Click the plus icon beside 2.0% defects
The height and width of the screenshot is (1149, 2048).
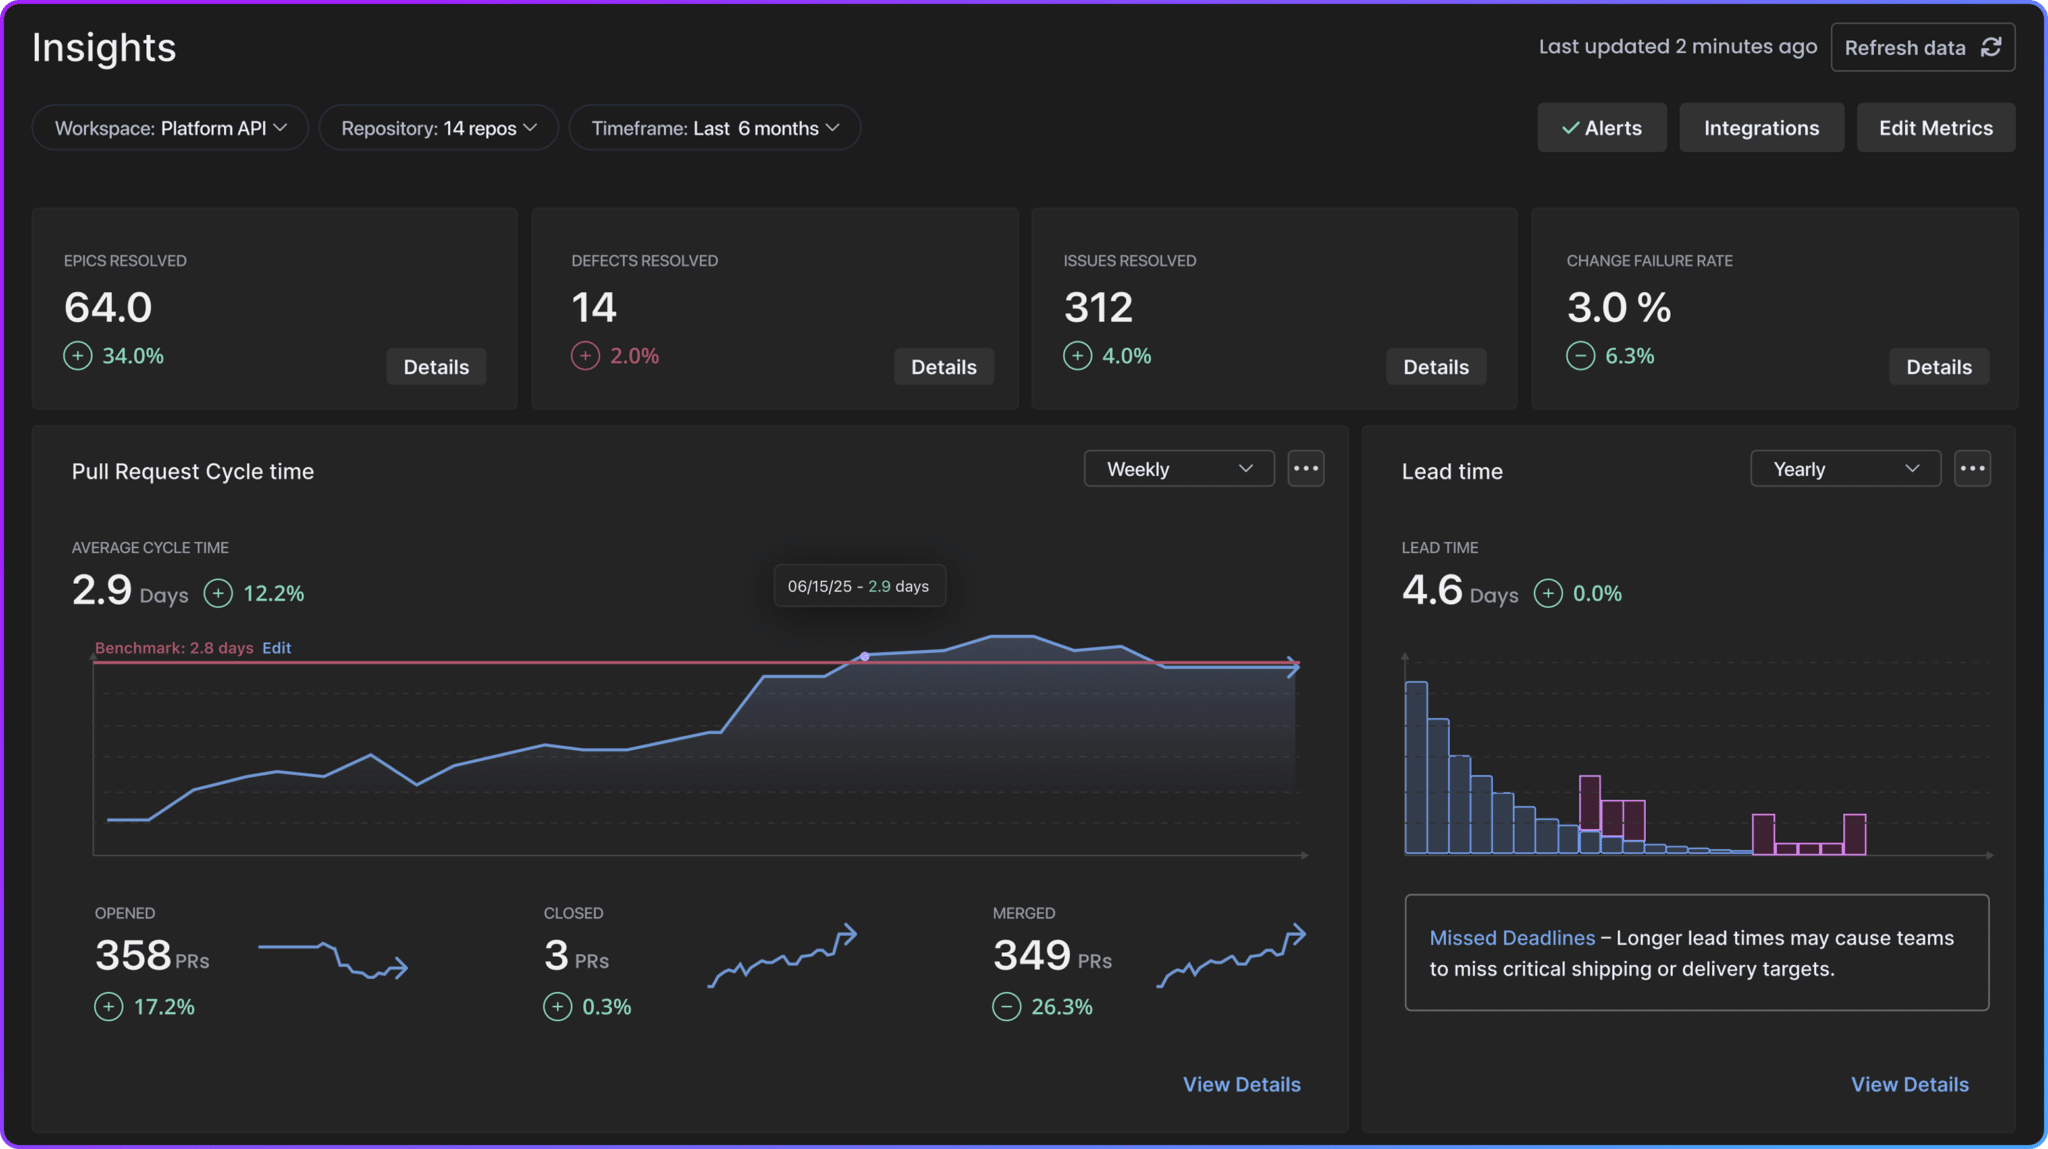[x=585, y=355]
